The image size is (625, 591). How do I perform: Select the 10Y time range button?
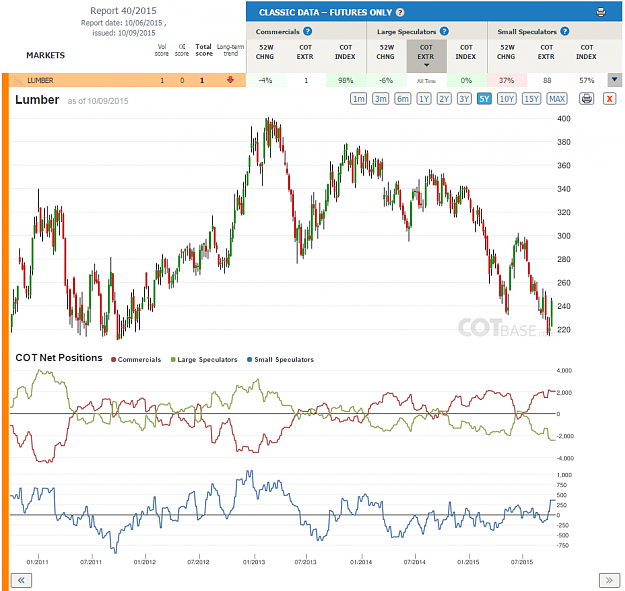(507, 99)
